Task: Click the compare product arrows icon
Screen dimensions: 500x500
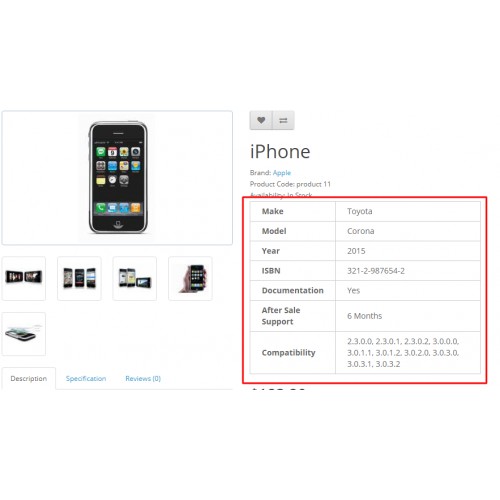Action: point(283,120)
